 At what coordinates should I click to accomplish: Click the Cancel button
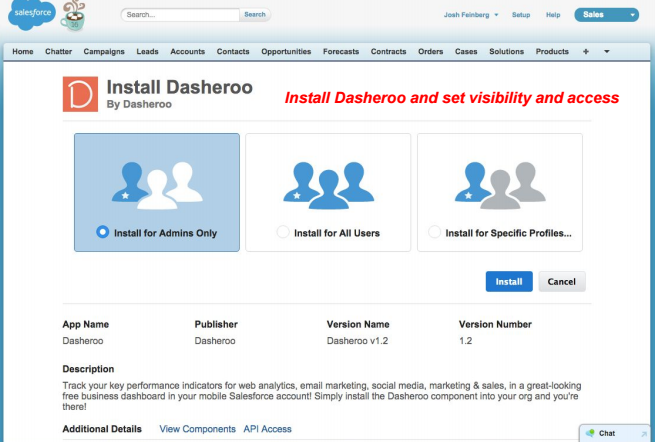[562, 282]
